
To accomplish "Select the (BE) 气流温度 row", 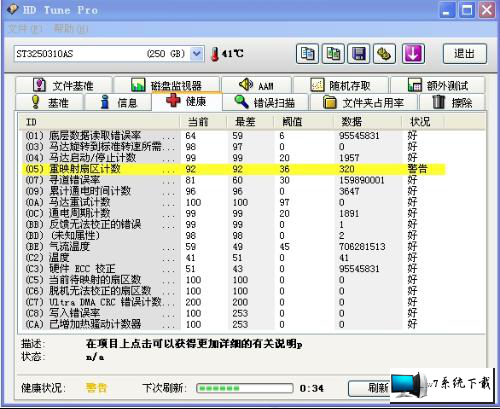I will 233,247.
